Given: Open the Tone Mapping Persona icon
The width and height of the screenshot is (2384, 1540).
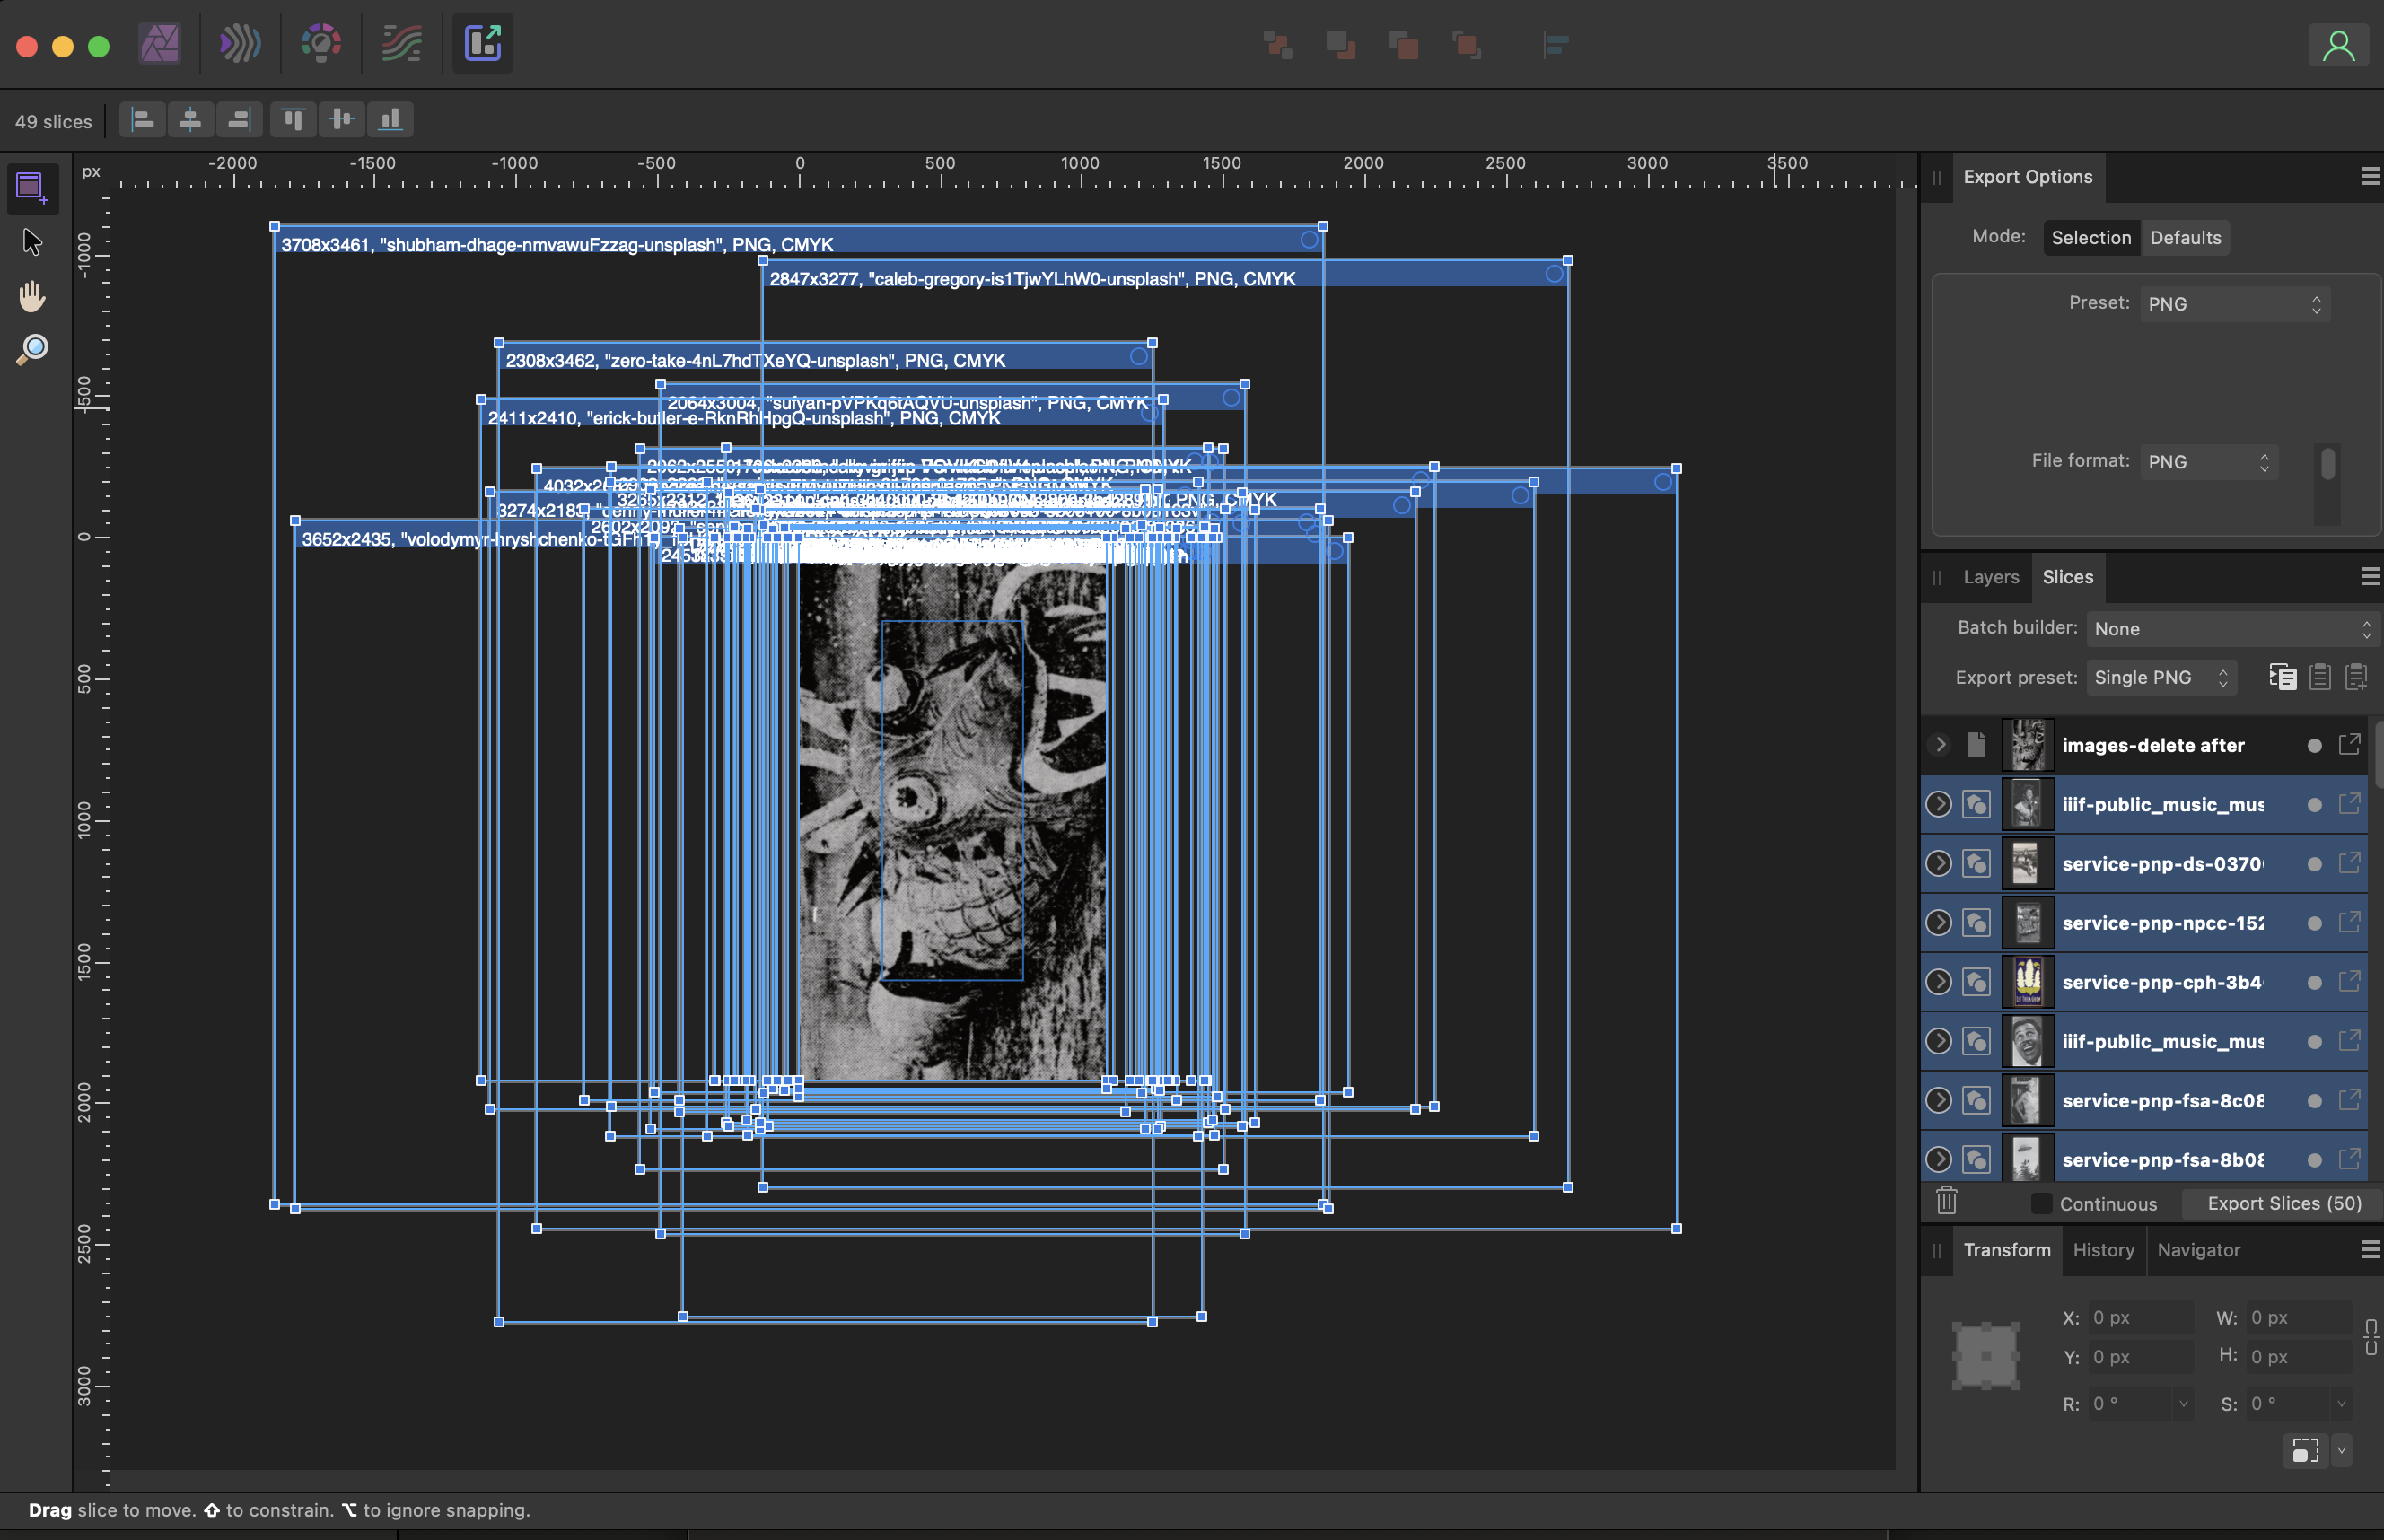Looking at the screenshot, I should (402, 44).
